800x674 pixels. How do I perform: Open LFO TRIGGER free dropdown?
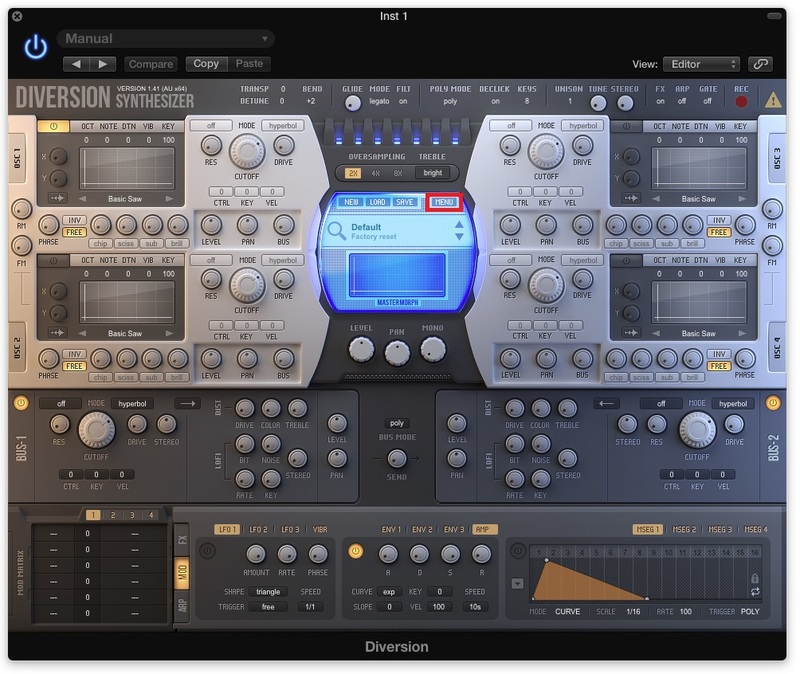click(268, 607)
